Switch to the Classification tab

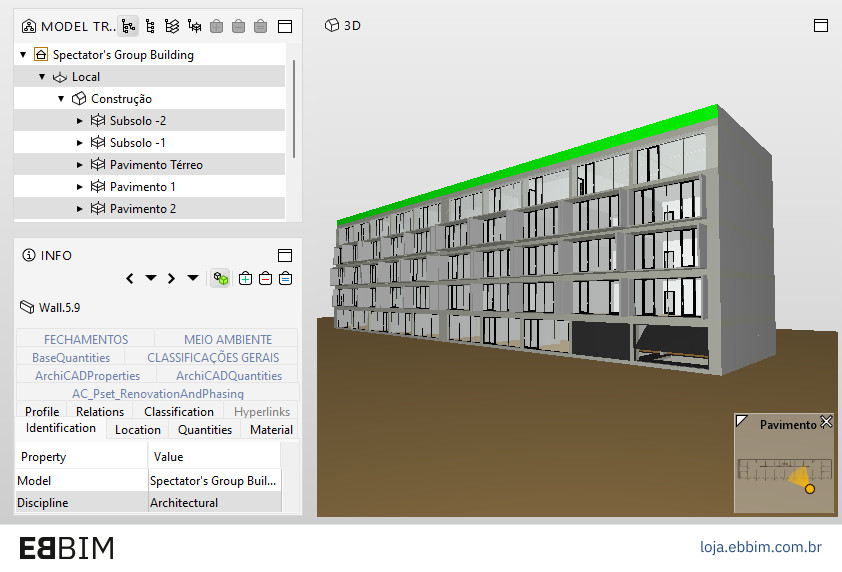point(179,411)
